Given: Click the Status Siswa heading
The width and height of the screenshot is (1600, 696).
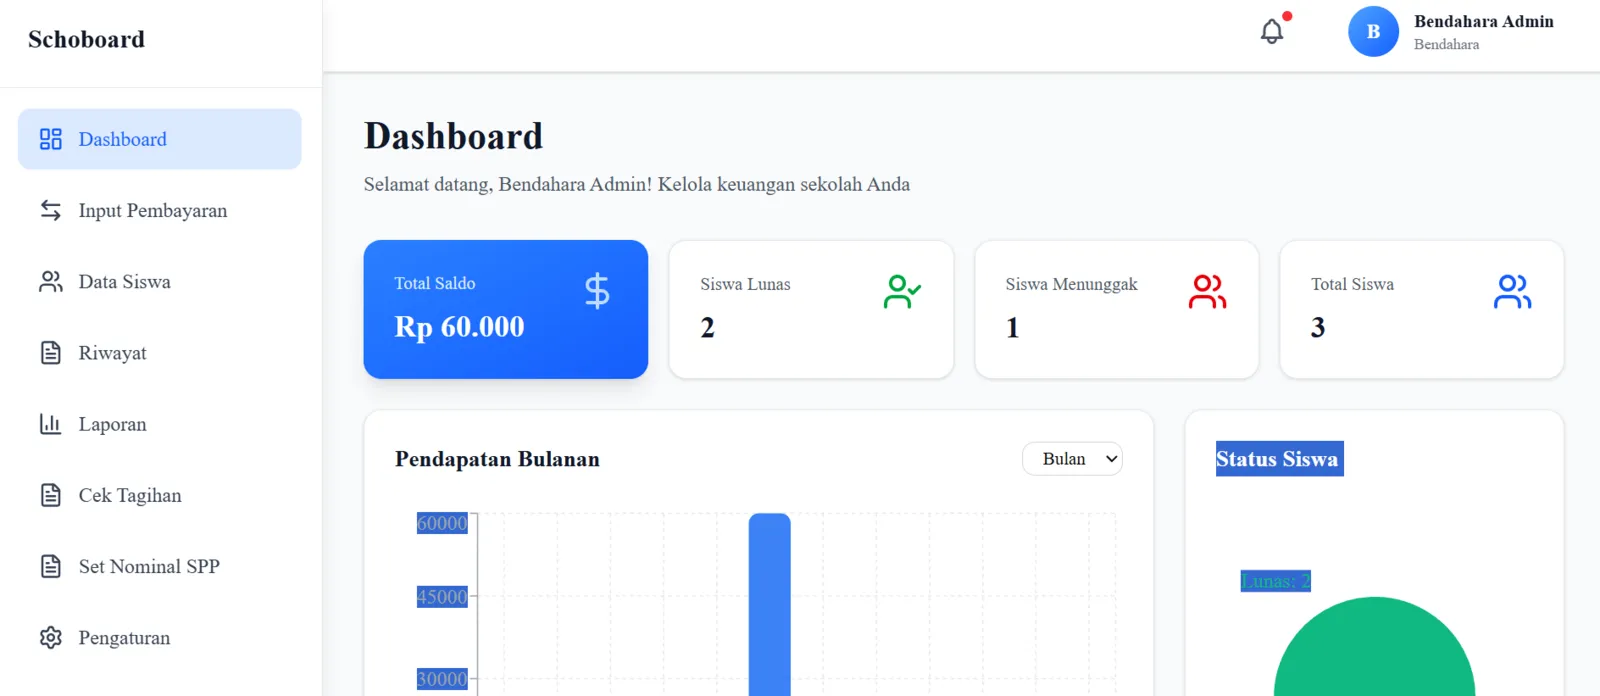Looking at the screenshot, I should pos(1279,459).
